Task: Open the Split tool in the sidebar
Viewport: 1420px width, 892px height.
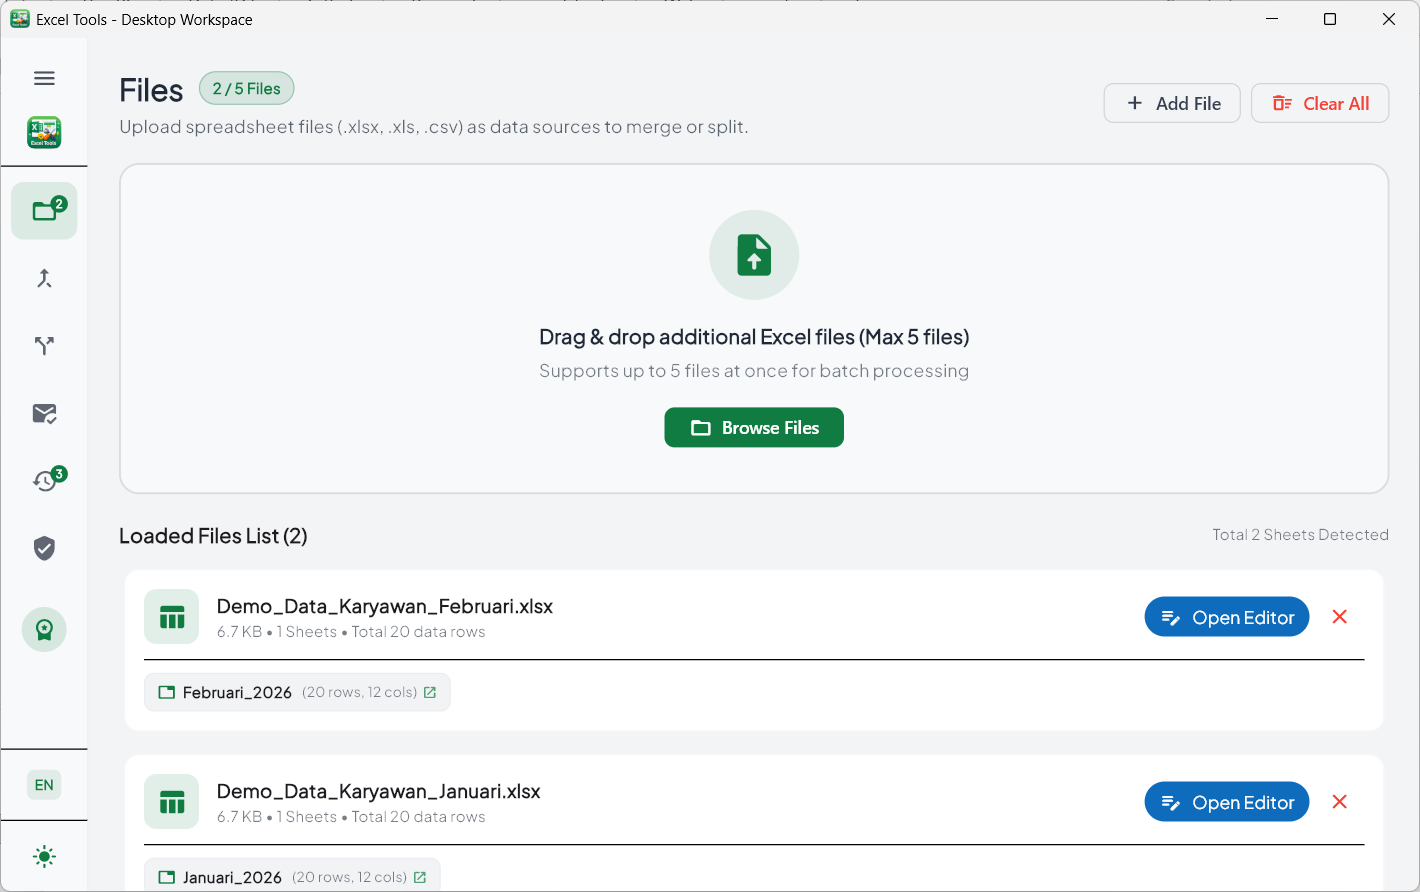Action: click(x=44, y=346)
